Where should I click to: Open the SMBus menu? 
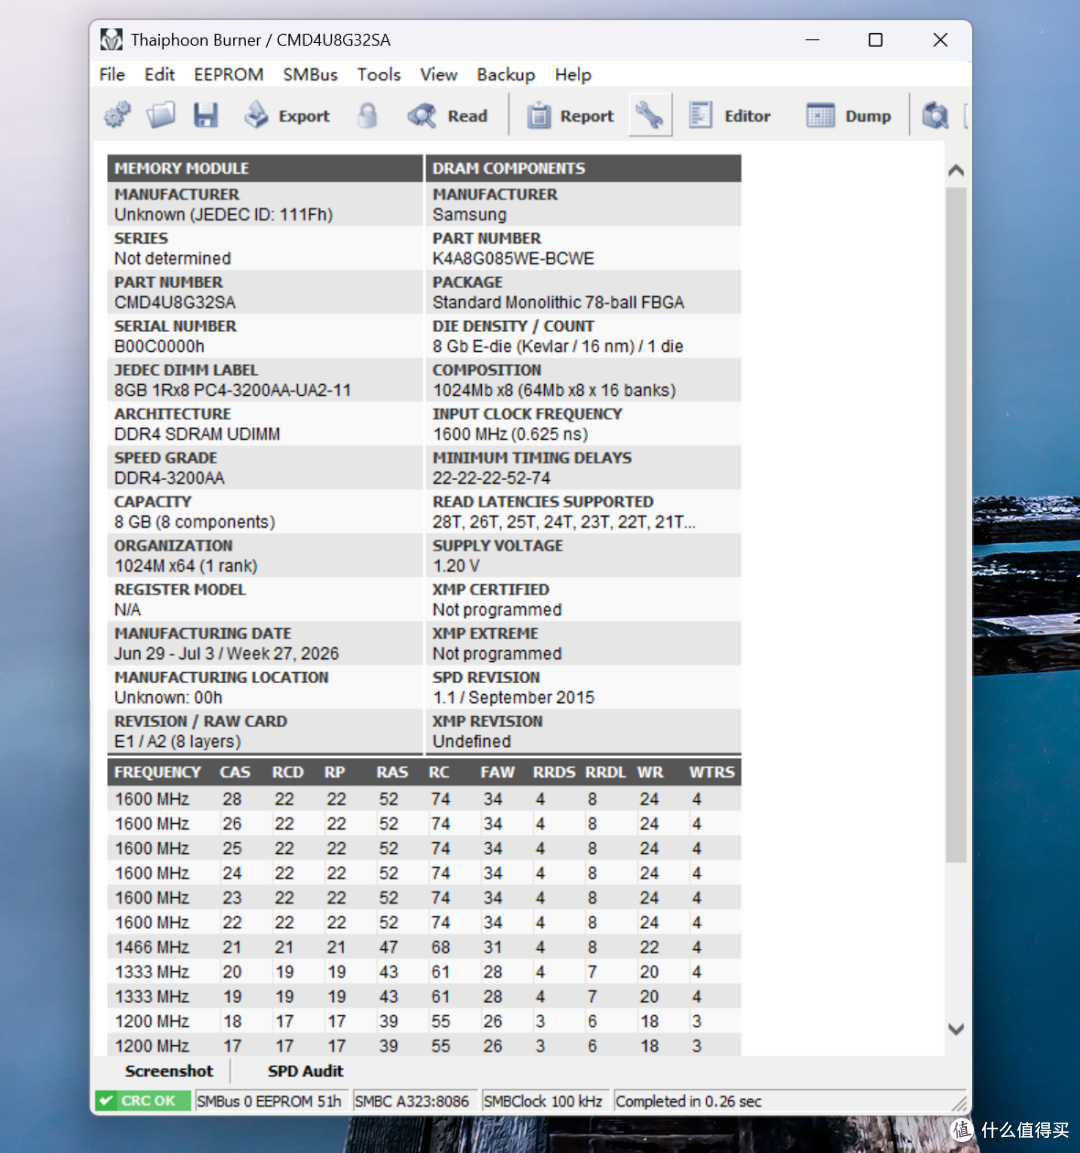pos(310,74)
